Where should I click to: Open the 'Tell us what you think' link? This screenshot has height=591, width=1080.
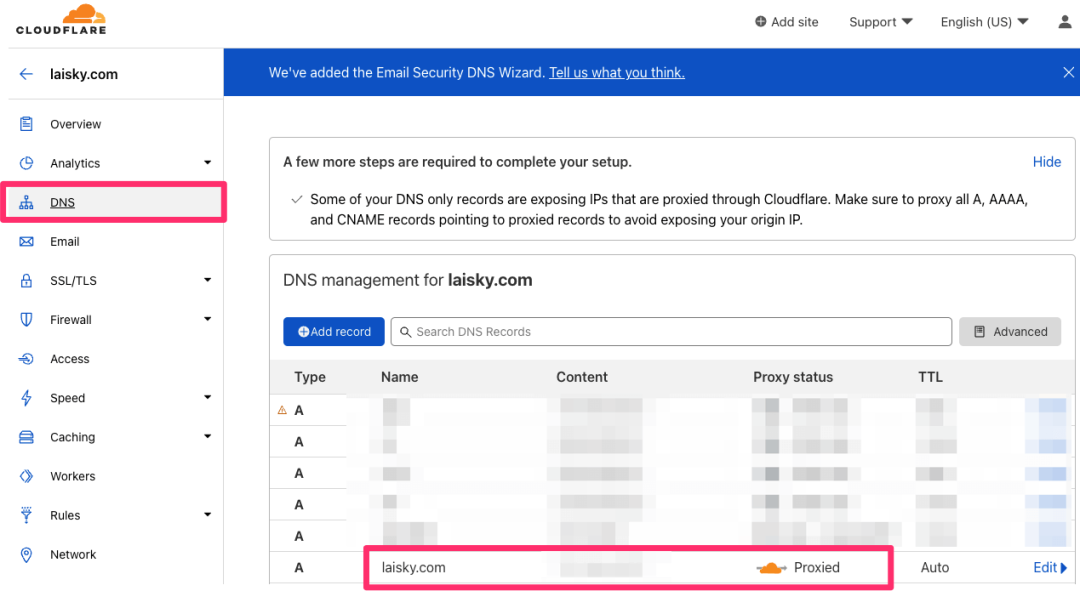[616, 72]
